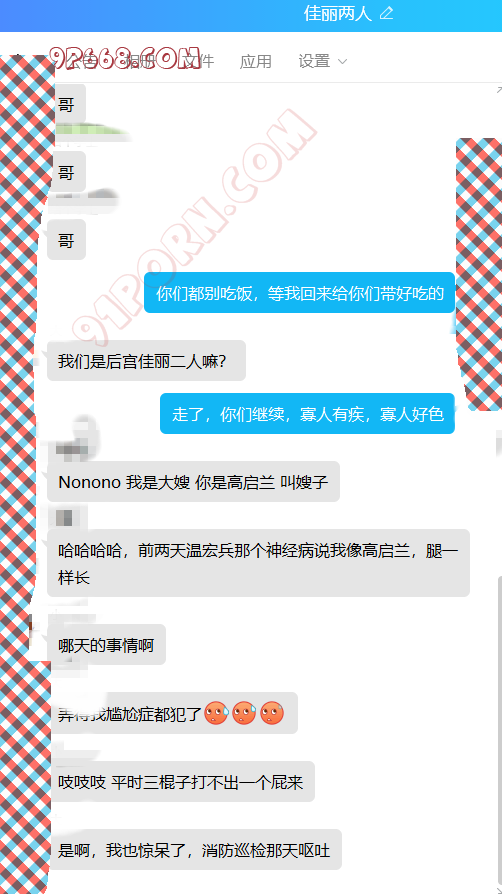502x894 pixels.
Task: Open the 设置 menu label
Action: click(x=314, y=61)
